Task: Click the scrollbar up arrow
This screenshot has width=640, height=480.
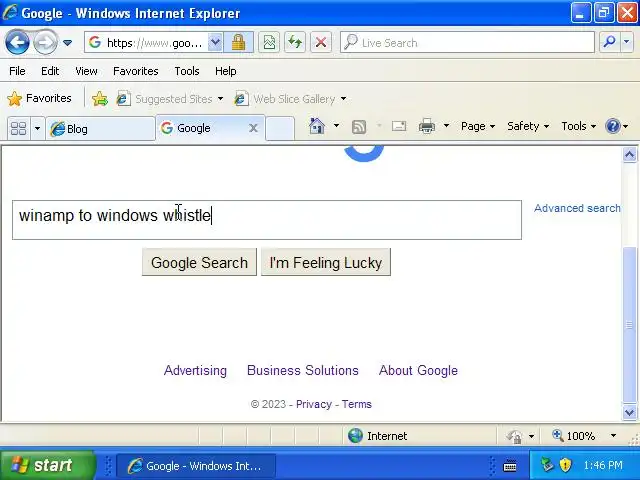Action: tap(629, 155)
